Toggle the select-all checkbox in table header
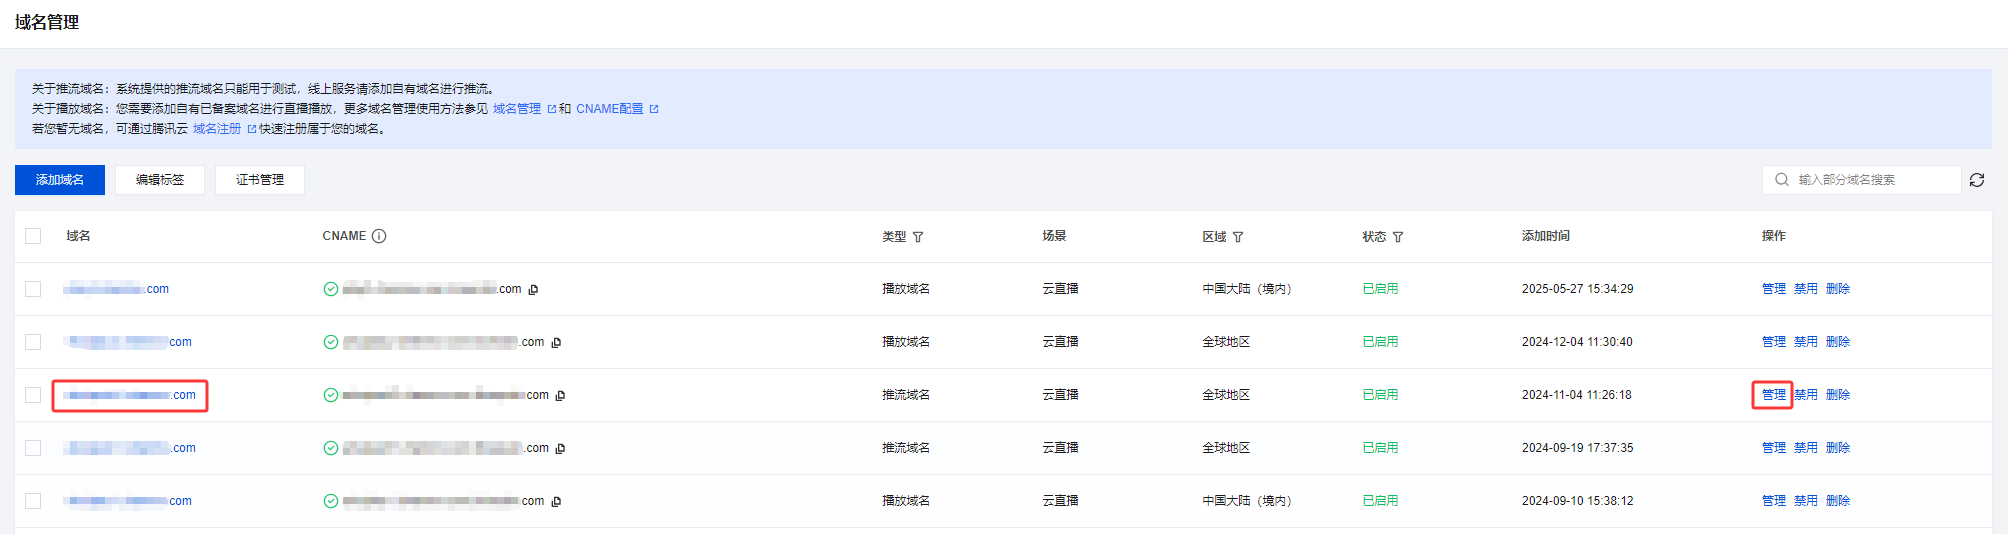Image resolution: width=2008 pixels, height=534 pixels. click(33, 236)
